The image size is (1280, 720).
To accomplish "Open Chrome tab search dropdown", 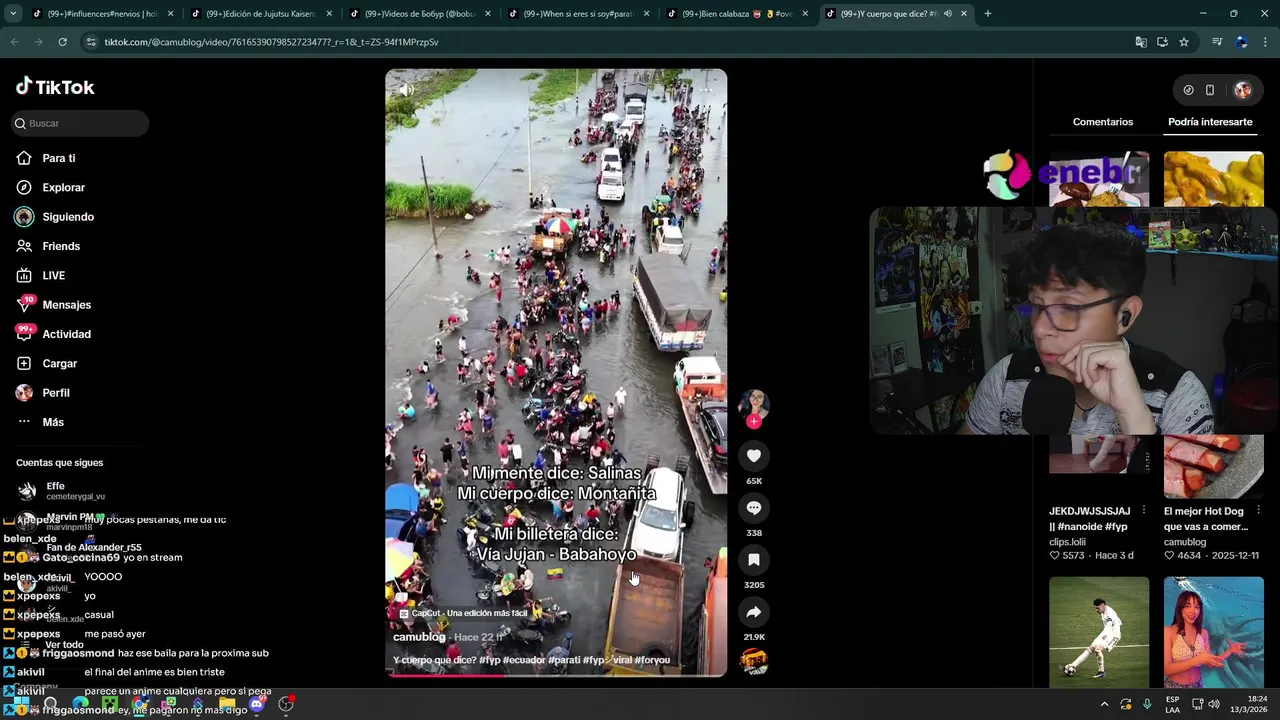I will 13,13.
